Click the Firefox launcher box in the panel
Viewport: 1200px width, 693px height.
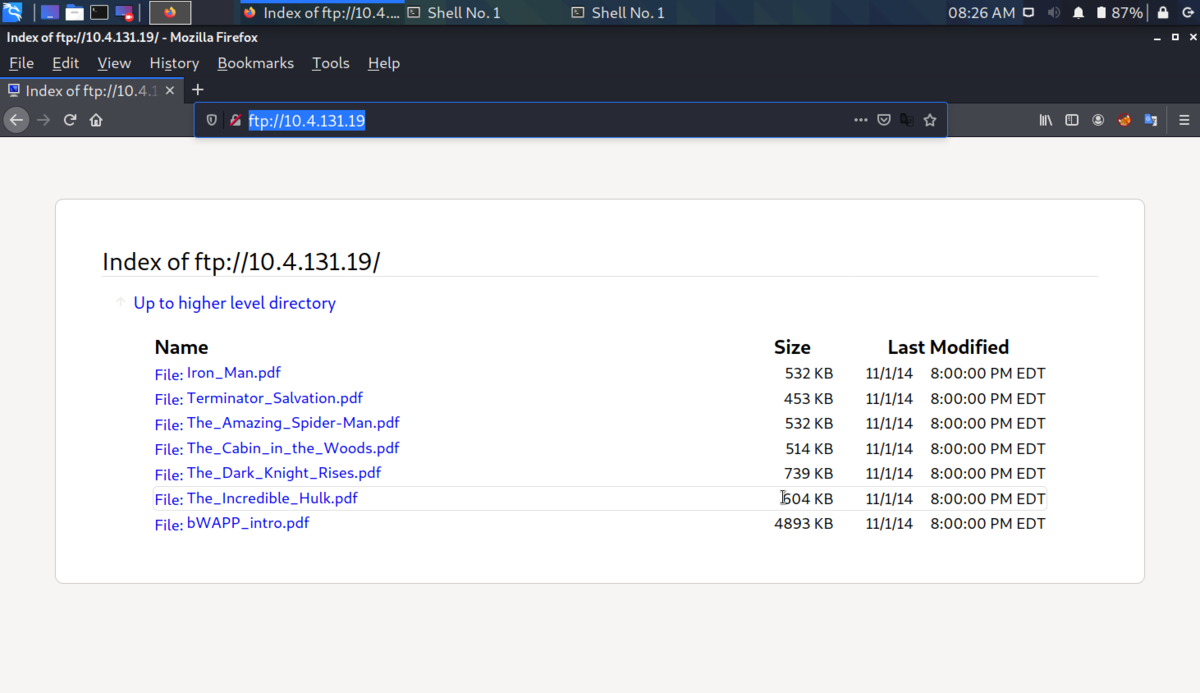(170, 13)
